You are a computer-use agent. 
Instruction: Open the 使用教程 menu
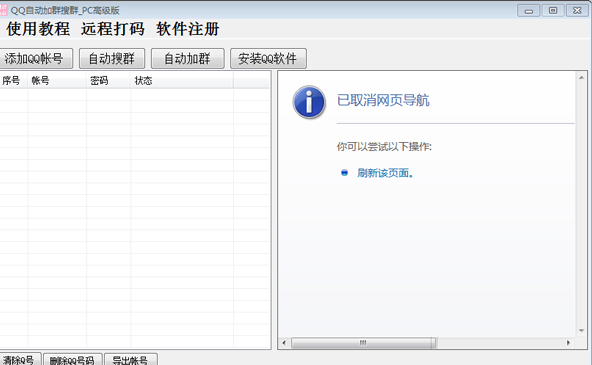(x=38, y=29)
